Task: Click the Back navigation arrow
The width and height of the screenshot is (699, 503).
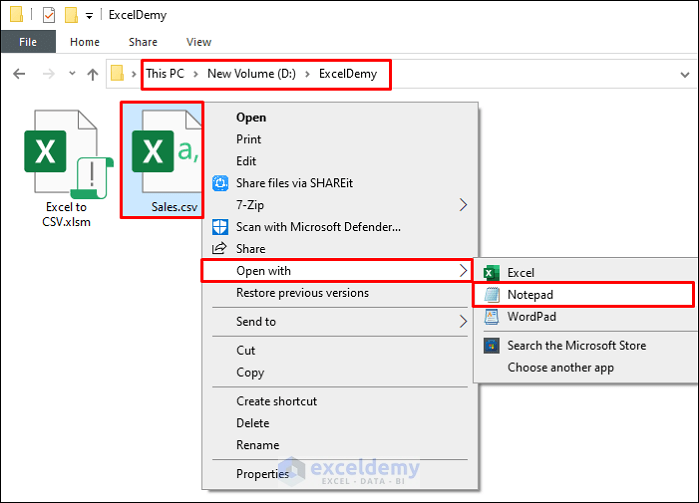Action: [x=19, y=74]
